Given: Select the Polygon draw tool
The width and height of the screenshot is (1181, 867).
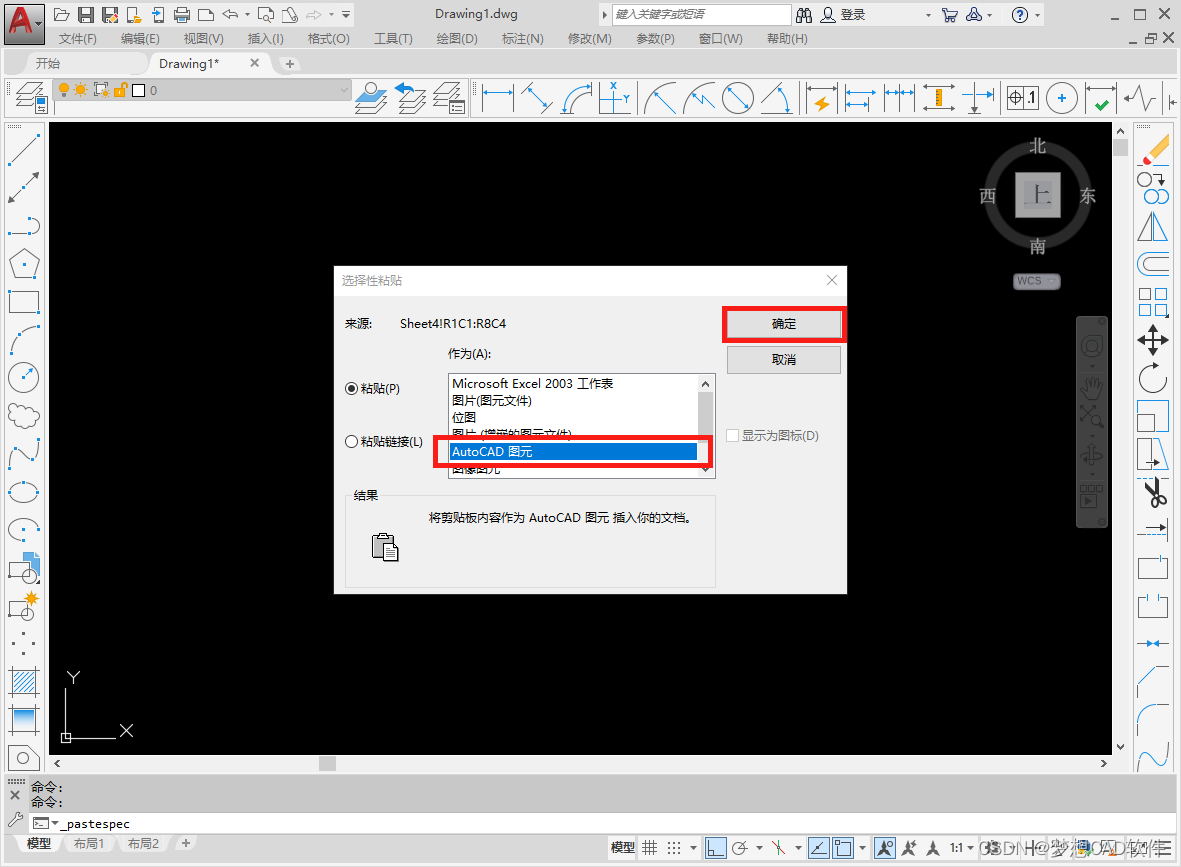Looking at the screenshot, I should tap(23, 264).
